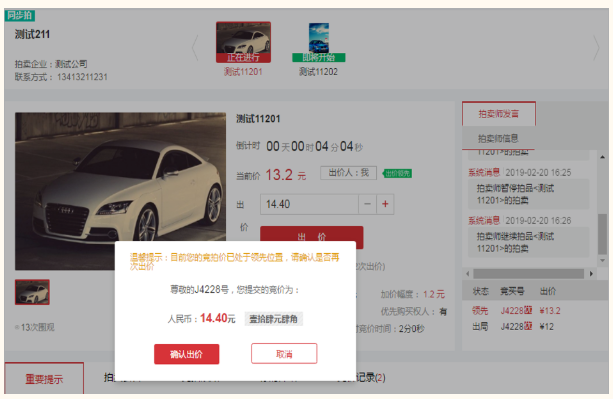613x399 pixels.
Task: Go to next lots with right arrow
Action: click(x=596, y=48)
